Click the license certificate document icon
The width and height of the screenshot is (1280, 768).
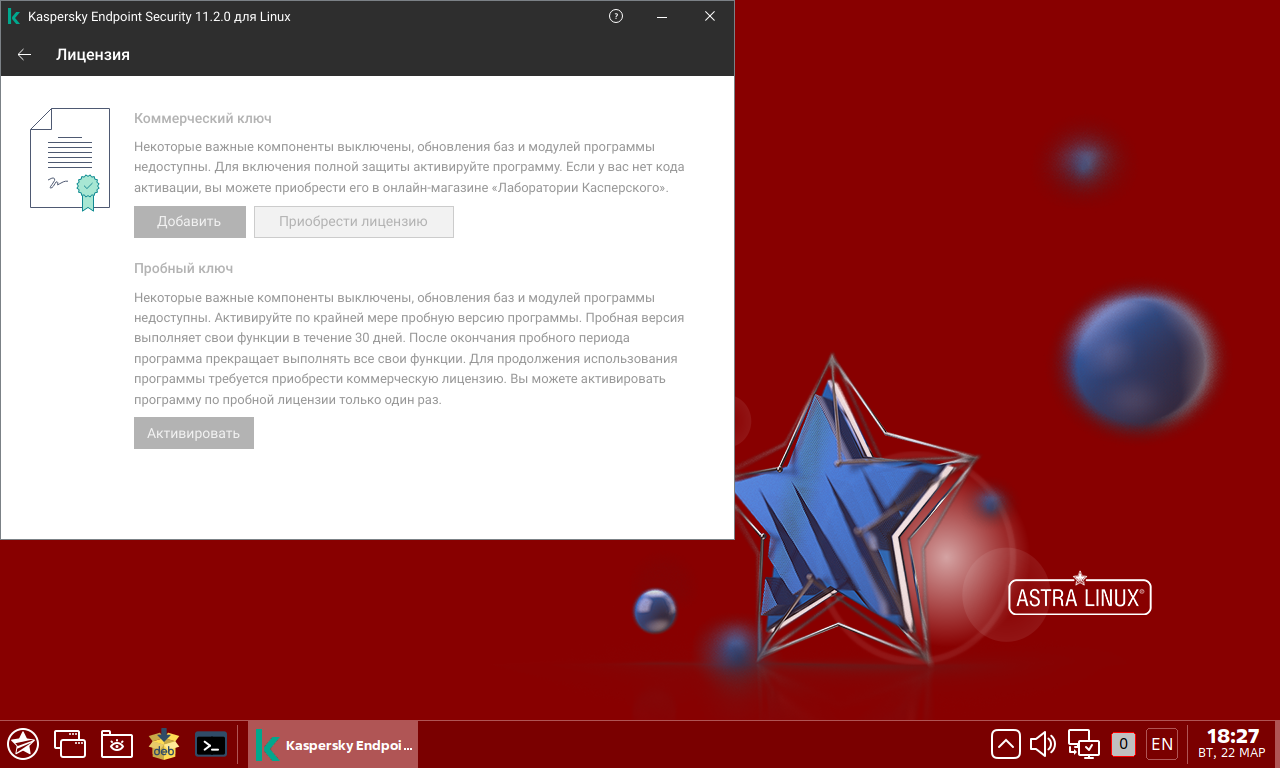click(70, 160)
